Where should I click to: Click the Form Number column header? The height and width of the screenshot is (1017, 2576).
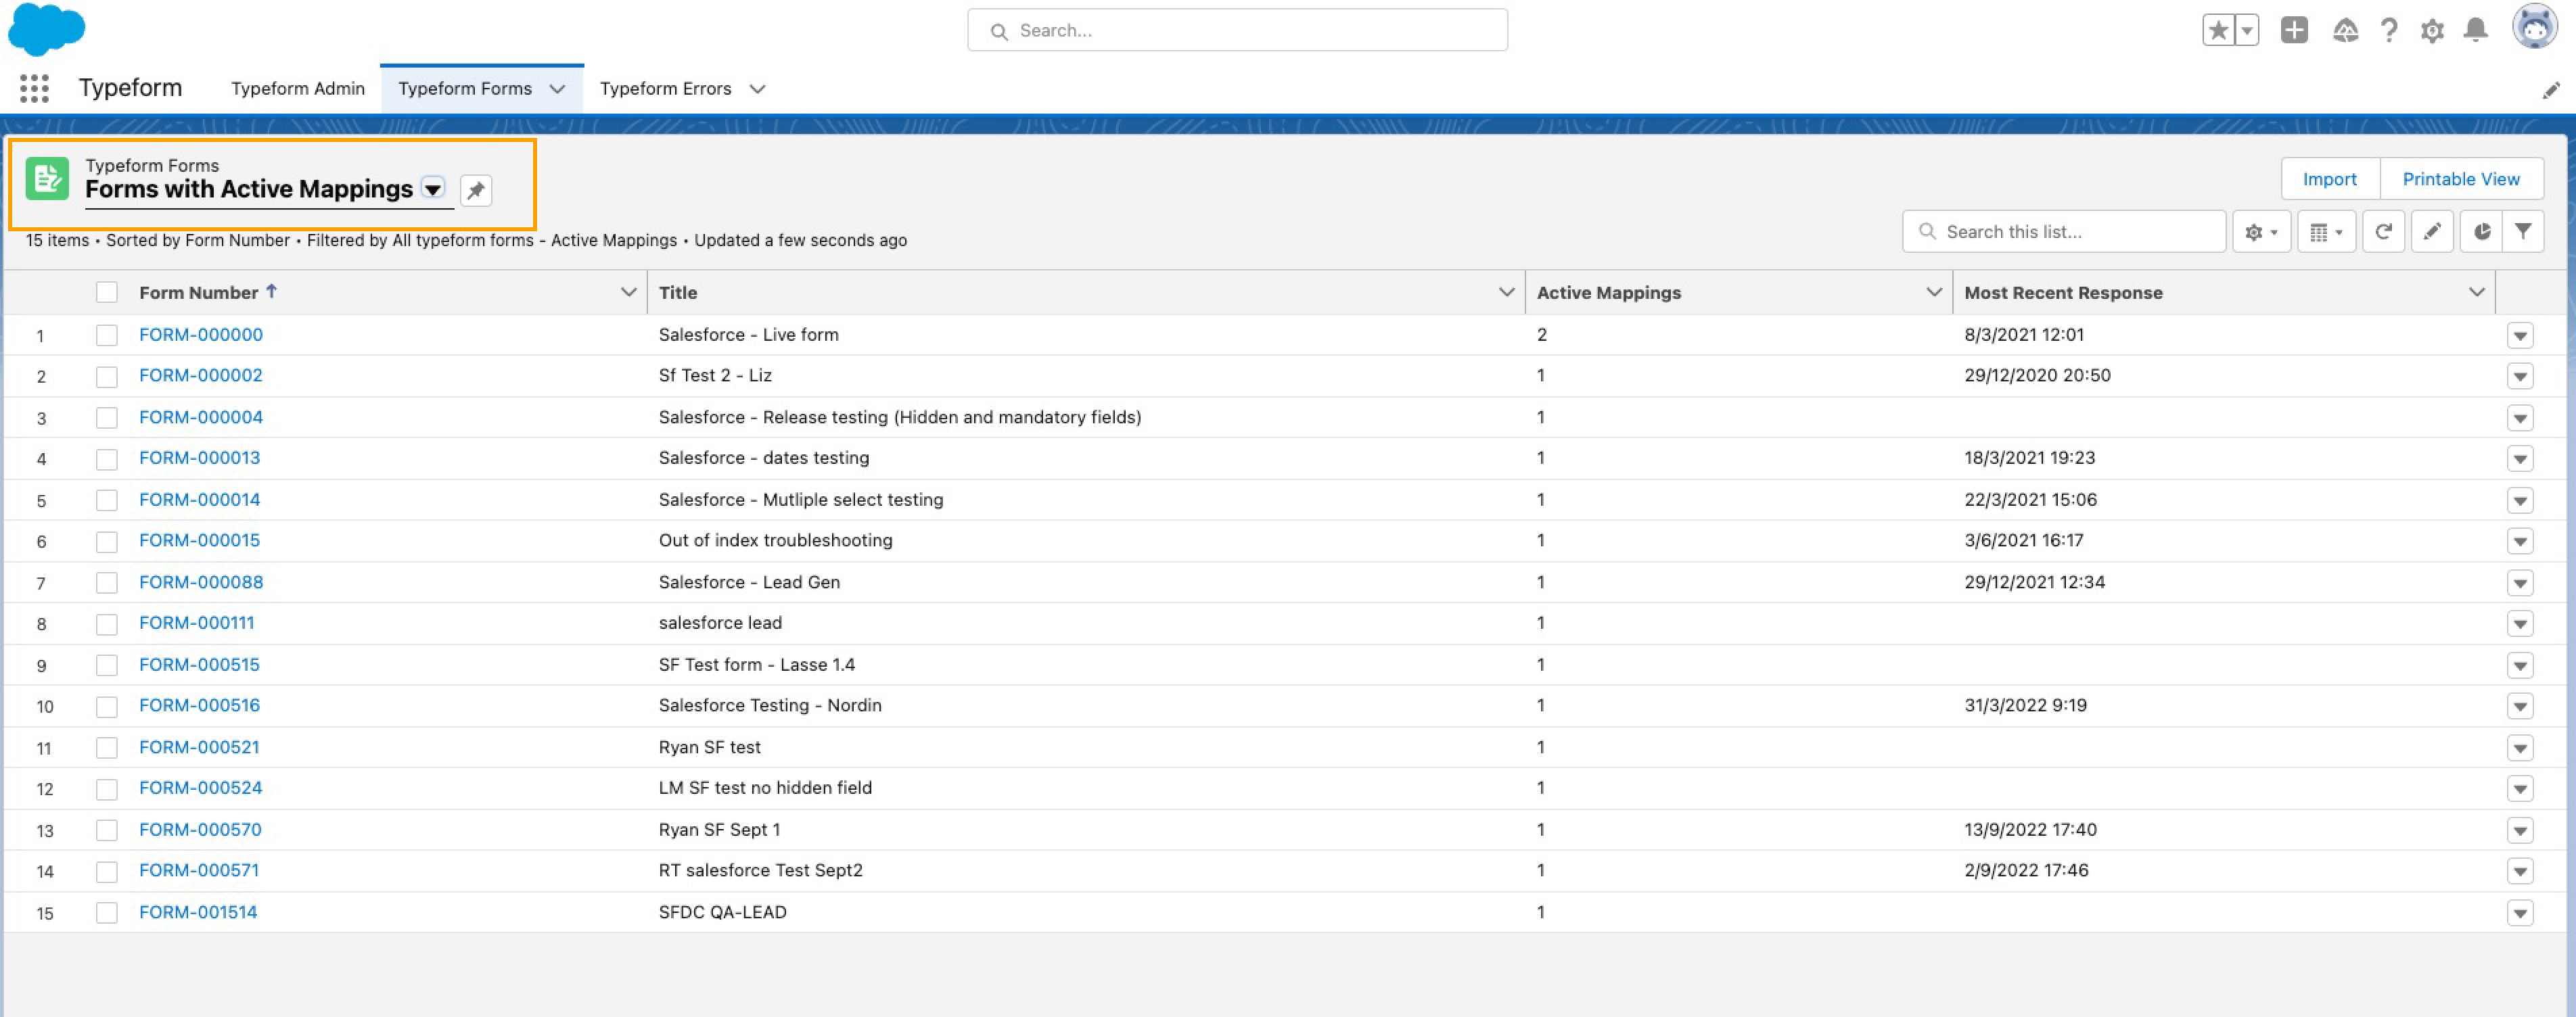(x=198, y=293)
